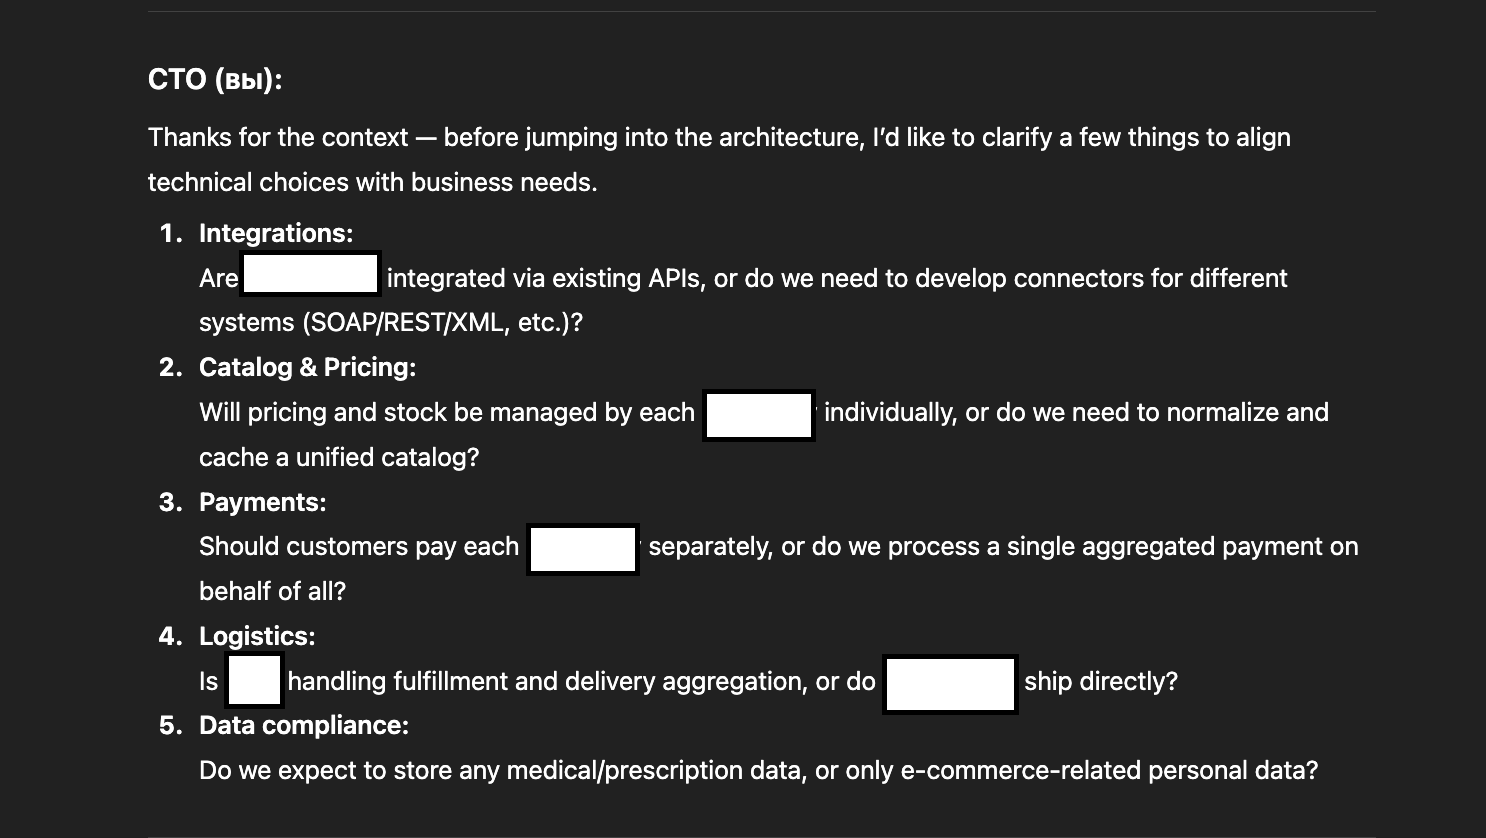Click the "cache a unified catalog?" line
The height and width of the screenshot is (838, 1486).
(339, 457)
